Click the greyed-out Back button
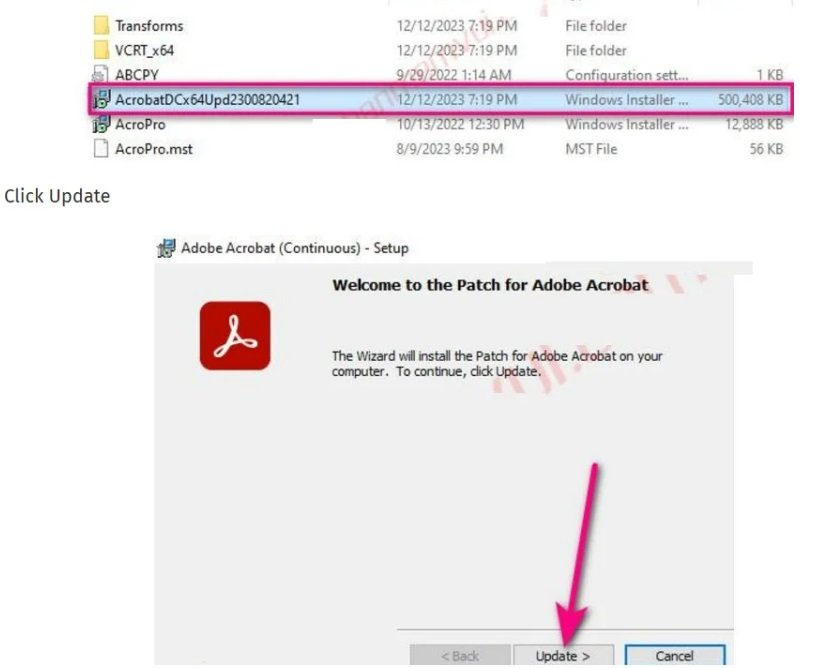This screenshot has width=835, height=668. pos(460,656)
